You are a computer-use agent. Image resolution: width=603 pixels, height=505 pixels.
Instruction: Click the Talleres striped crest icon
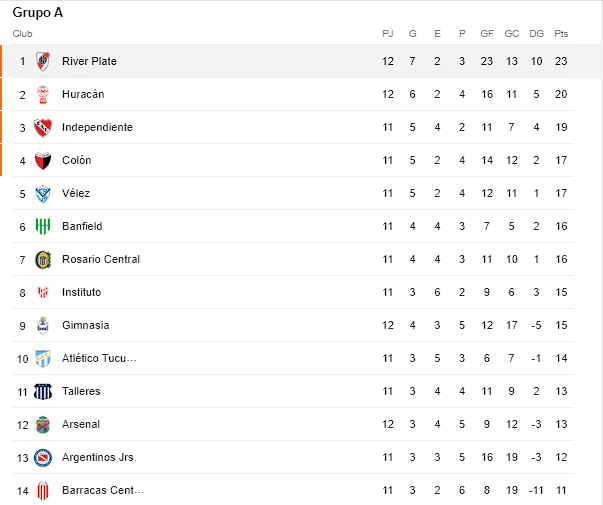click(43, 391)
